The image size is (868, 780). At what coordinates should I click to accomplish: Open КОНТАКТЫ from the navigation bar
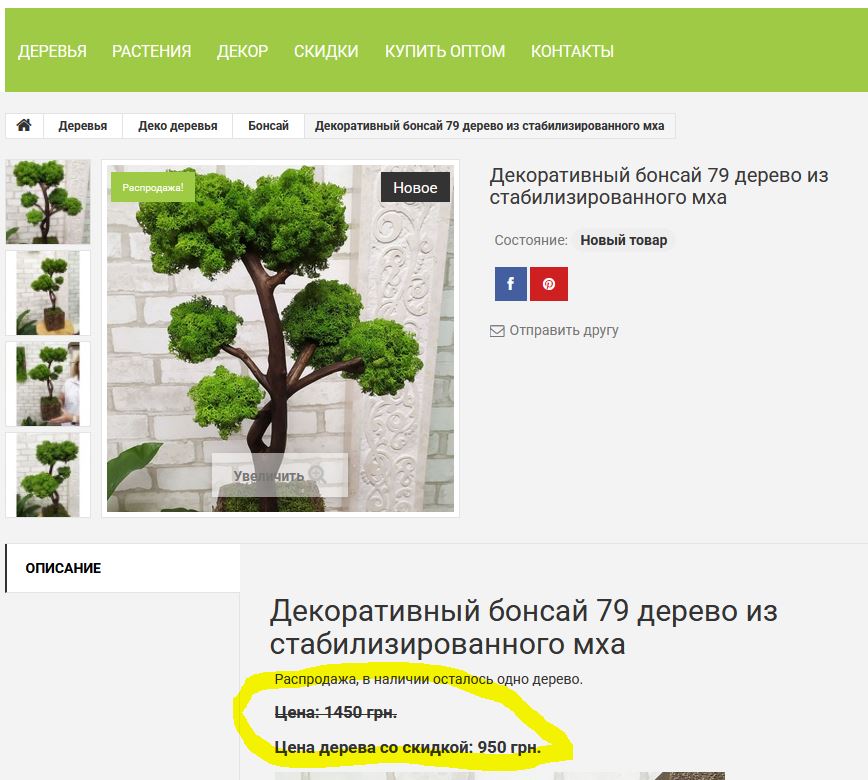573,51
